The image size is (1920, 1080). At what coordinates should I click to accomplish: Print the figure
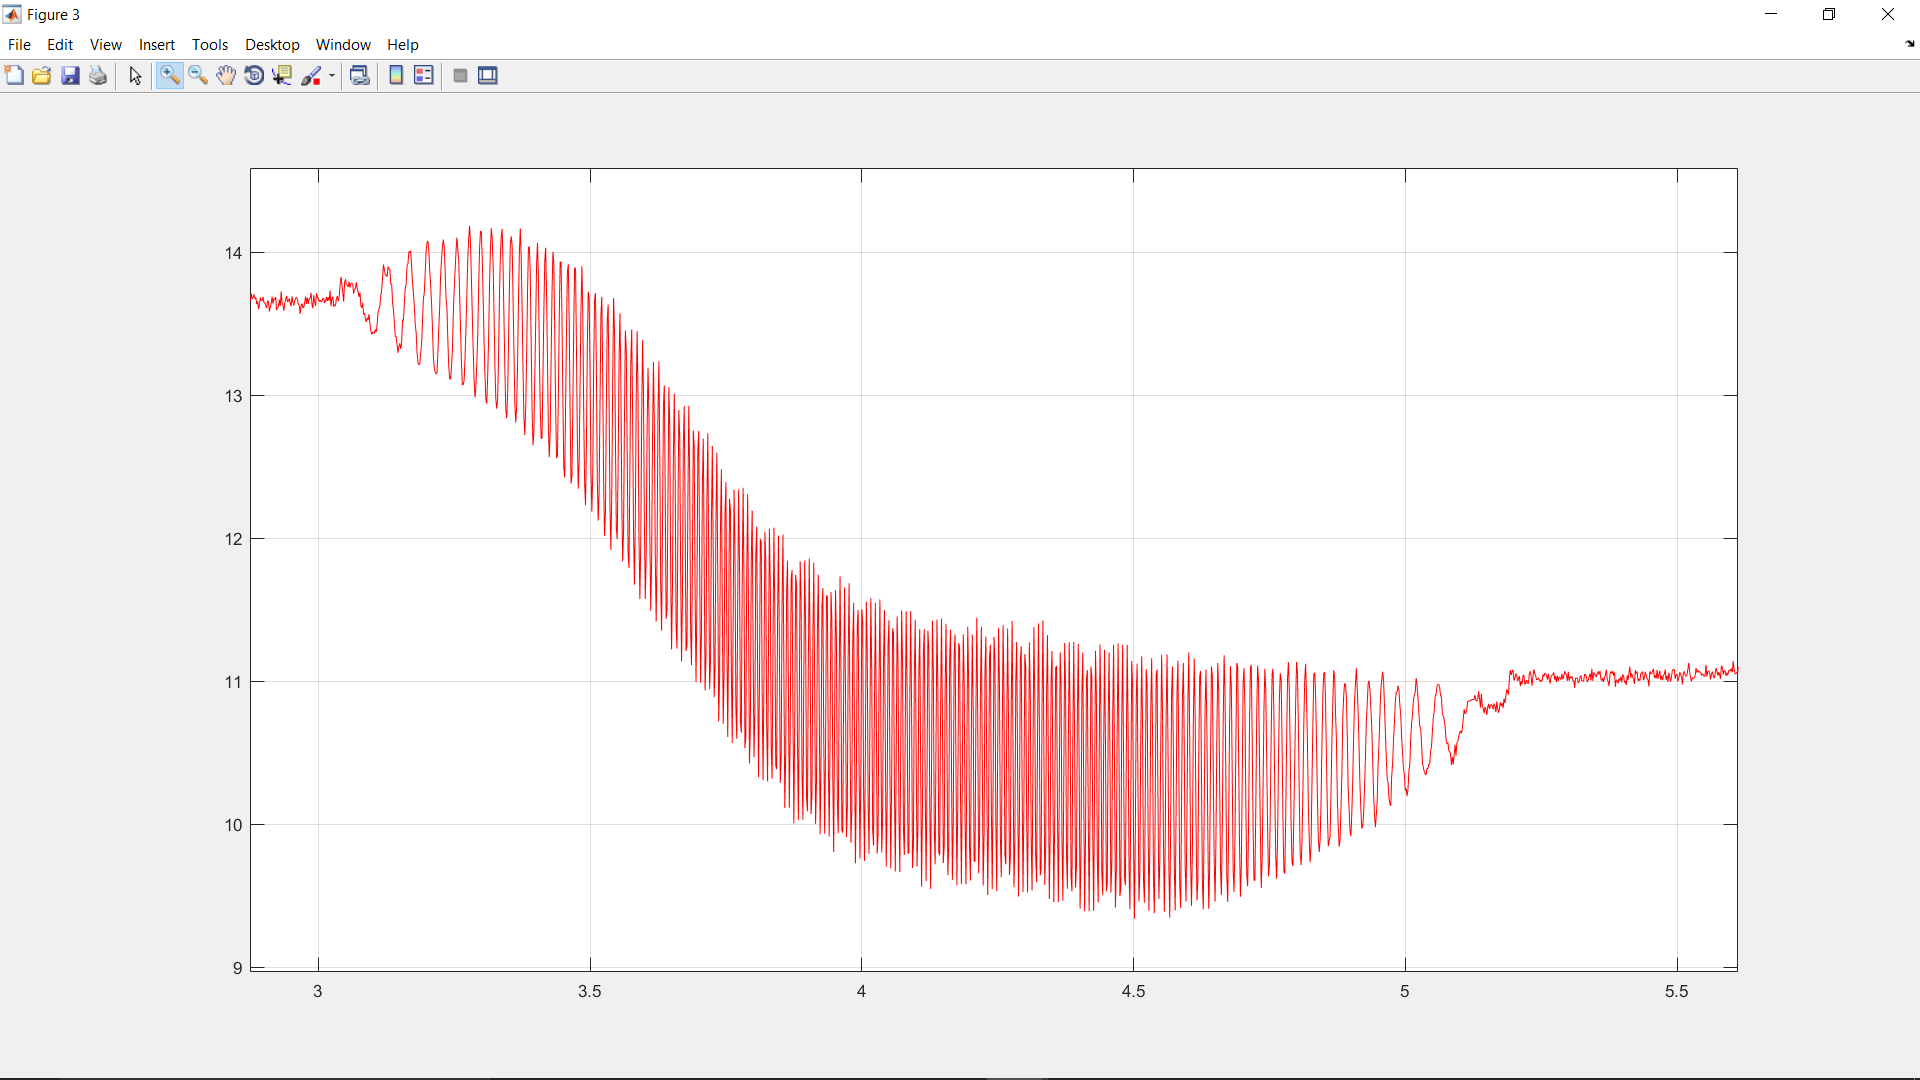[98, 76]
